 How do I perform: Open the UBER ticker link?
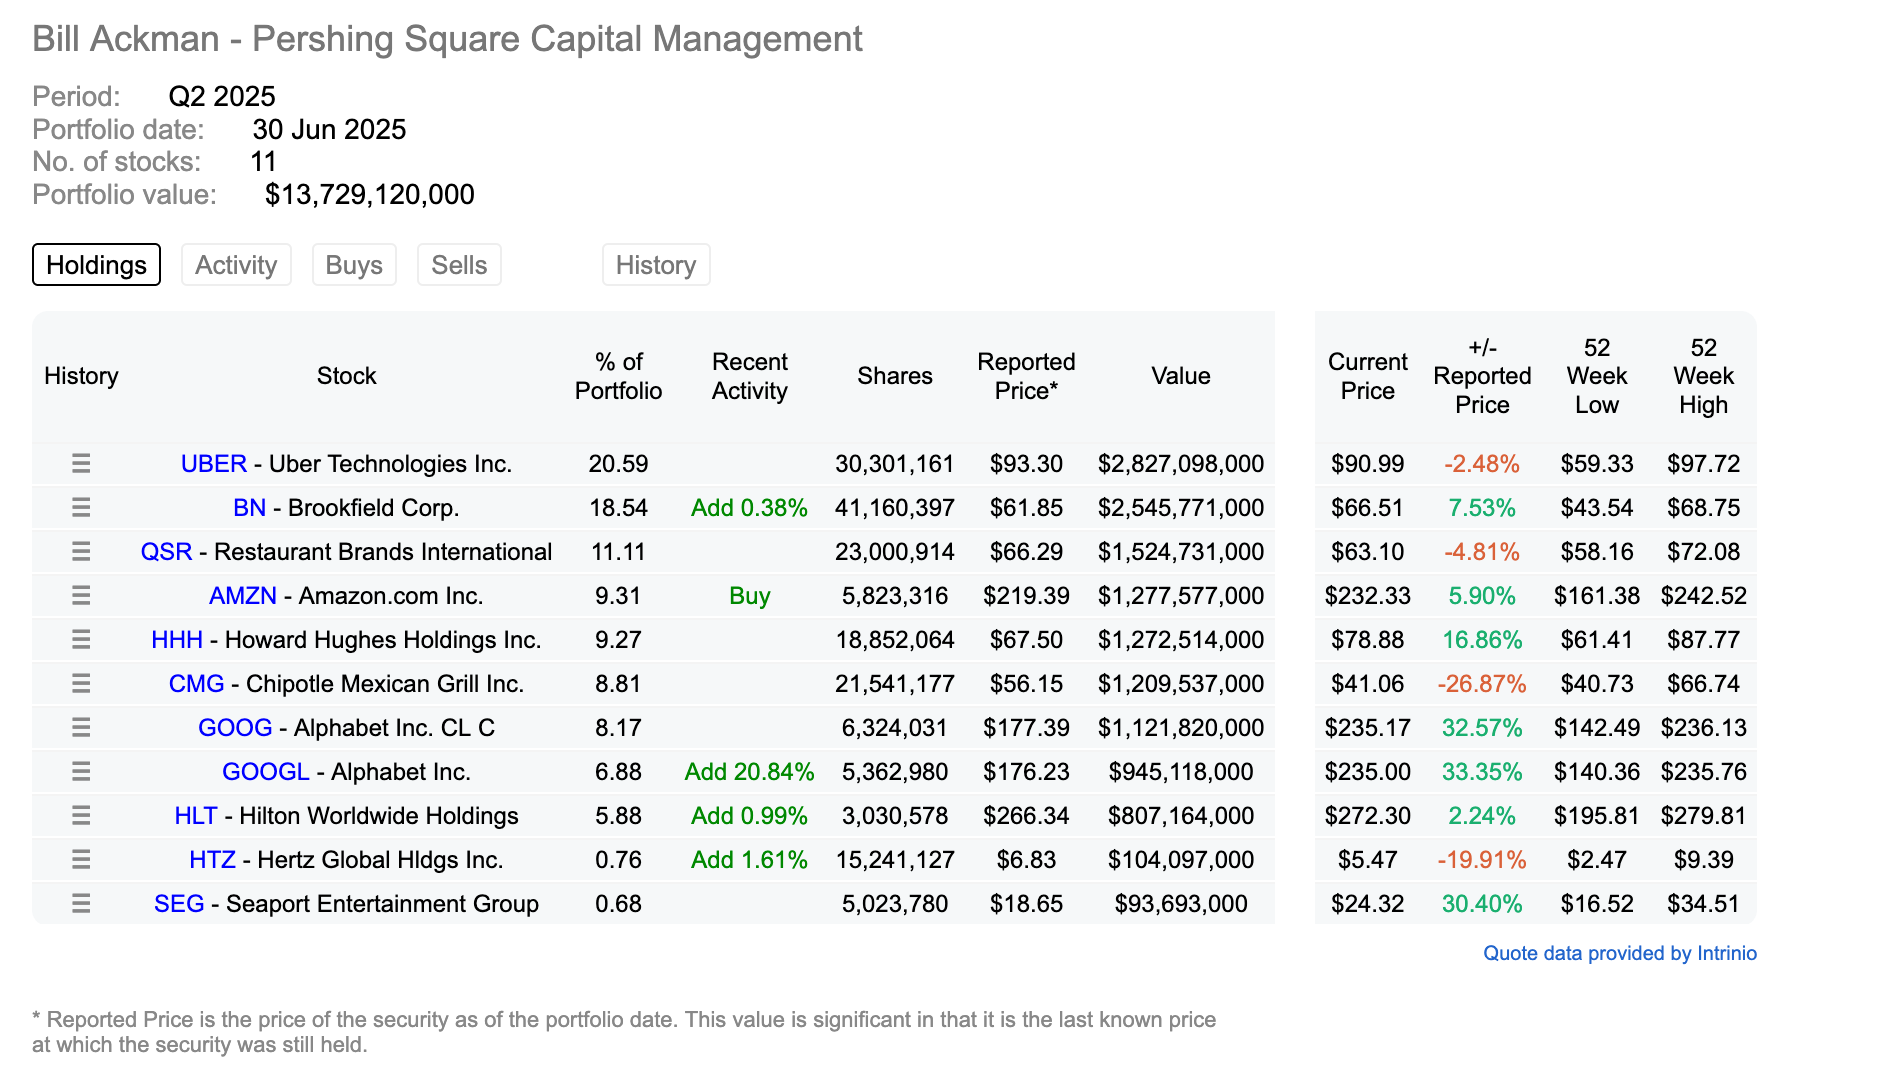pos(214,464)
